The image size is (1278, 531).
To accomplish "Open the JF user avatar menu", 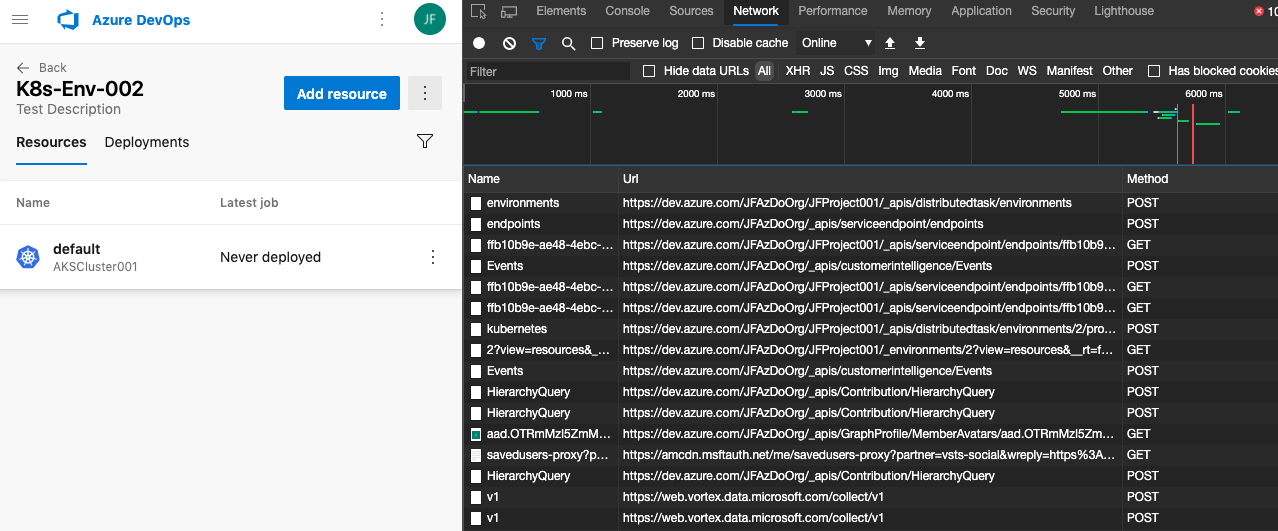I will (429, 19).
